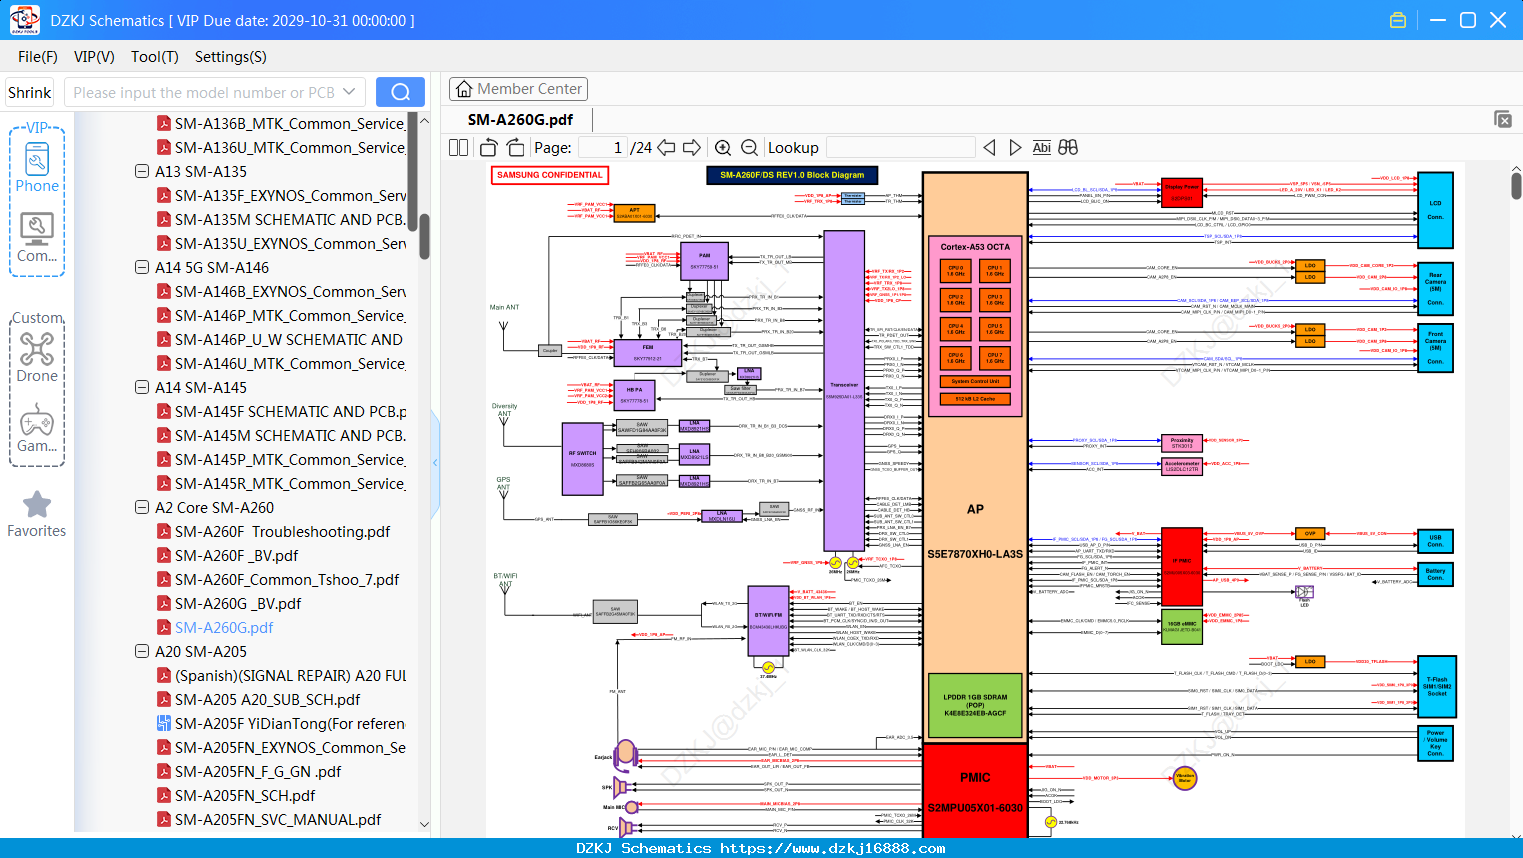
Task: Collapse the A20 SM-A205 folder
Action: (142, 651)
